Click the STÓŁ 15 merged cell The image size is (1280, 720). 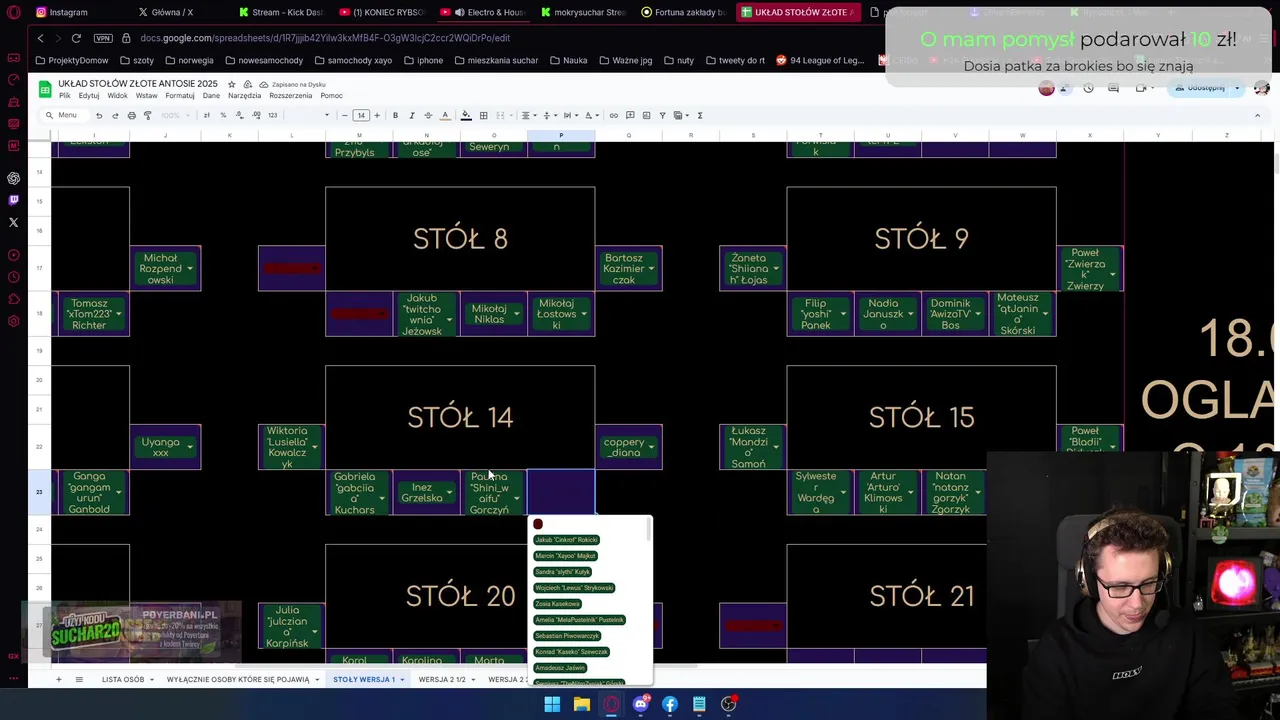click(921, 417)
